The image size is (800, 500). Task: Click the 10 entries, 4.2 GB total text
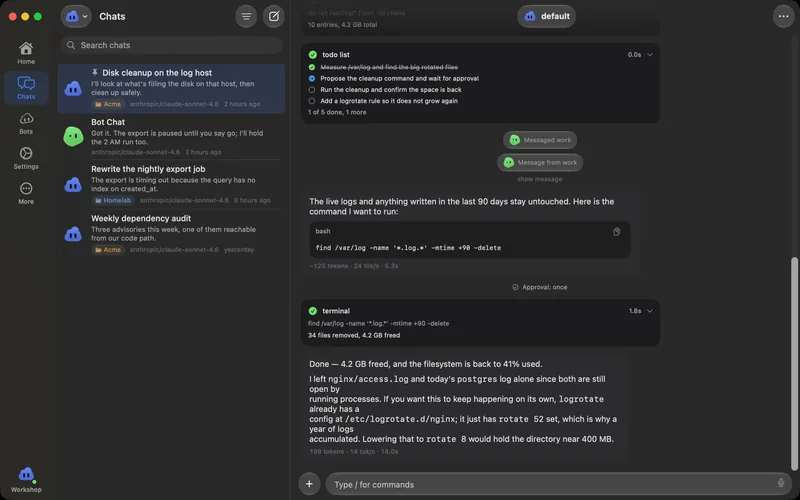(342, 24)
